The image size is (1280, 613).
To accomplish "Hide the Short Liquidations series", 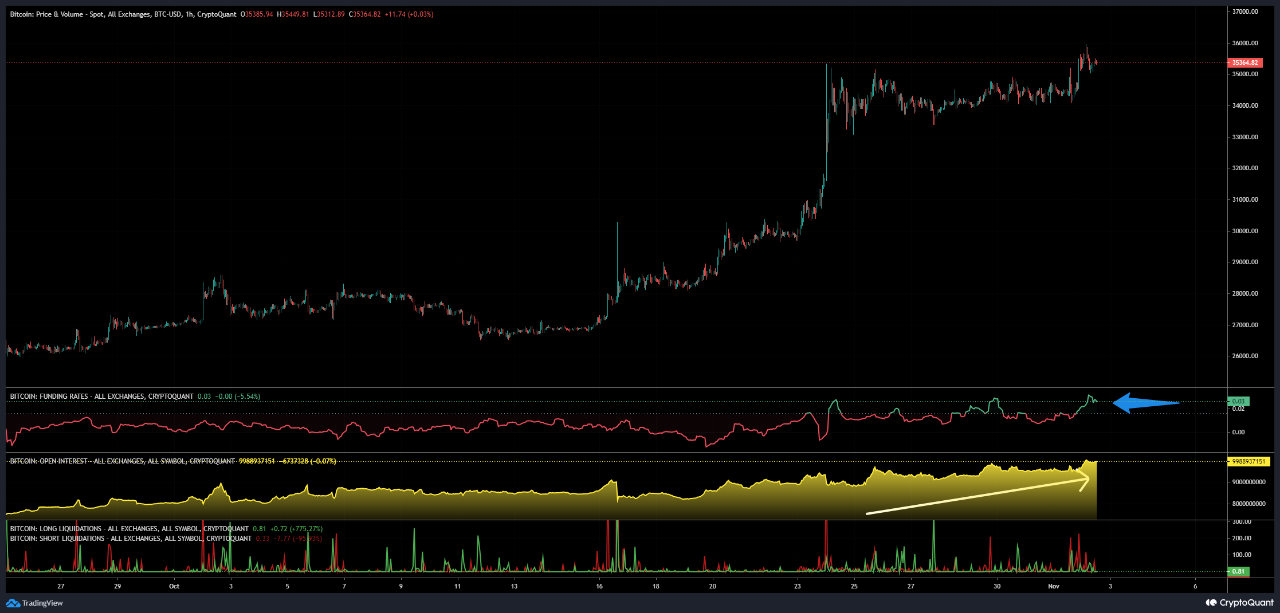I will click(x=110, y=536).
